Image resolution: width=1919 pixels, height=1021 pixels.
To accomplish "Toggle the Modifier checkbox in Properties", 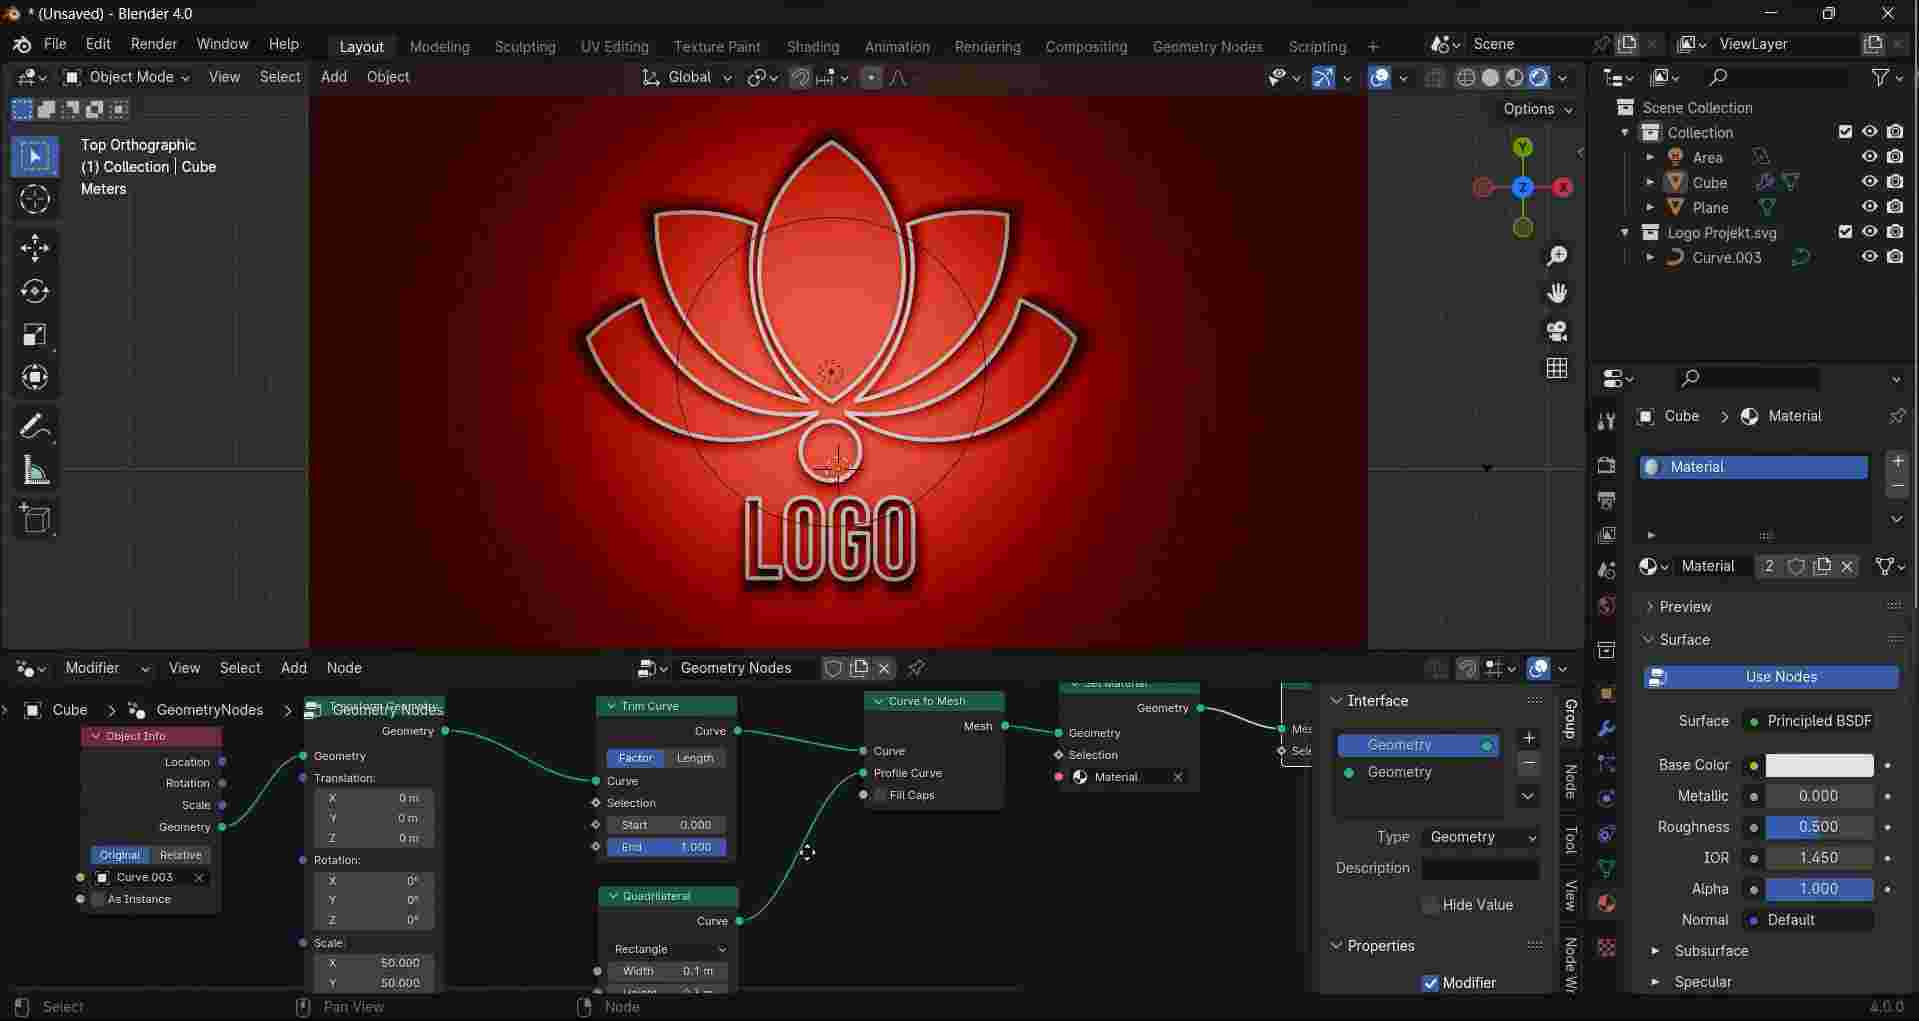I will [1430, 983].
